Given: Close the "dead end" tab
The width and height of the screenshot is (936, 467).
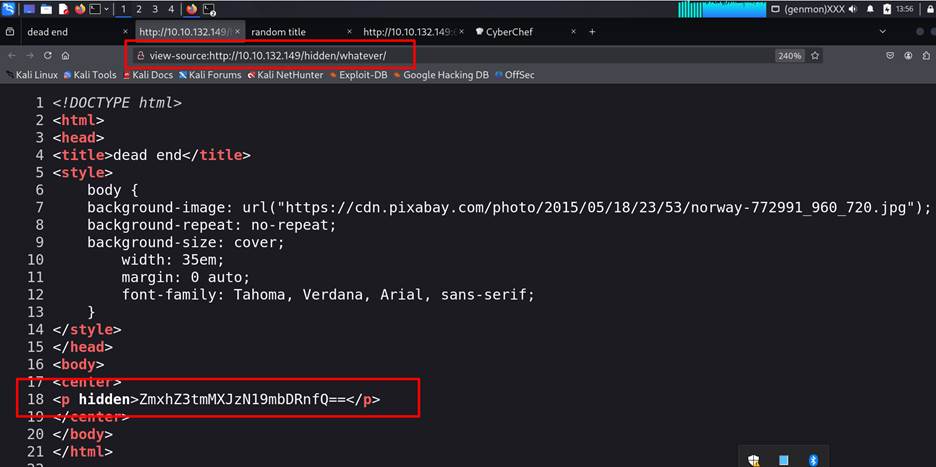Looking at the screenshot, I should tap(123, 32).
